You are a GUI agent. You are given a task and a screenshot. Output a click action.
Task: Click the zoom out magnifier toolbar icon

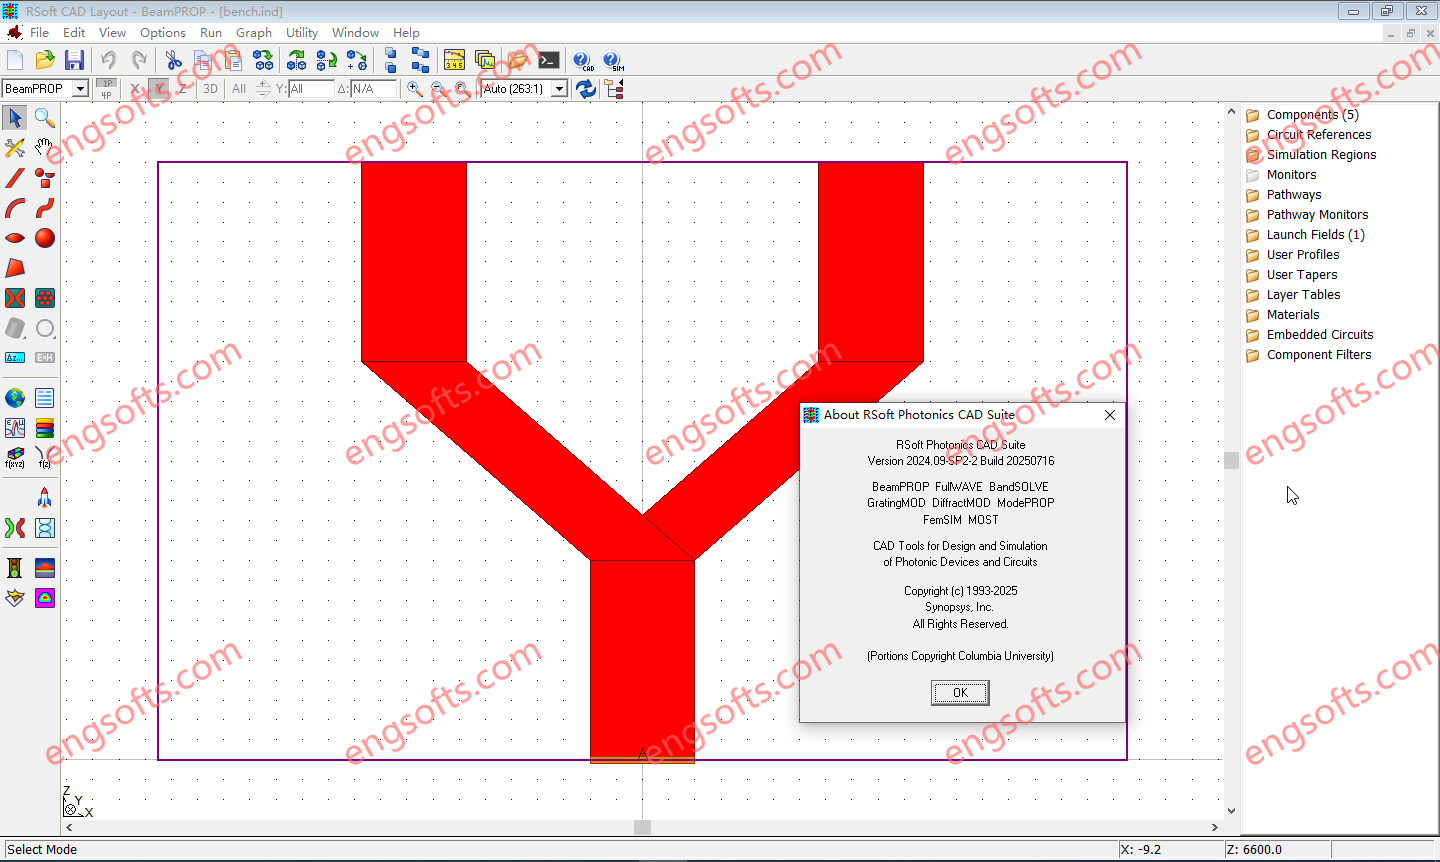pyautogui.click(x=438, y=89)
